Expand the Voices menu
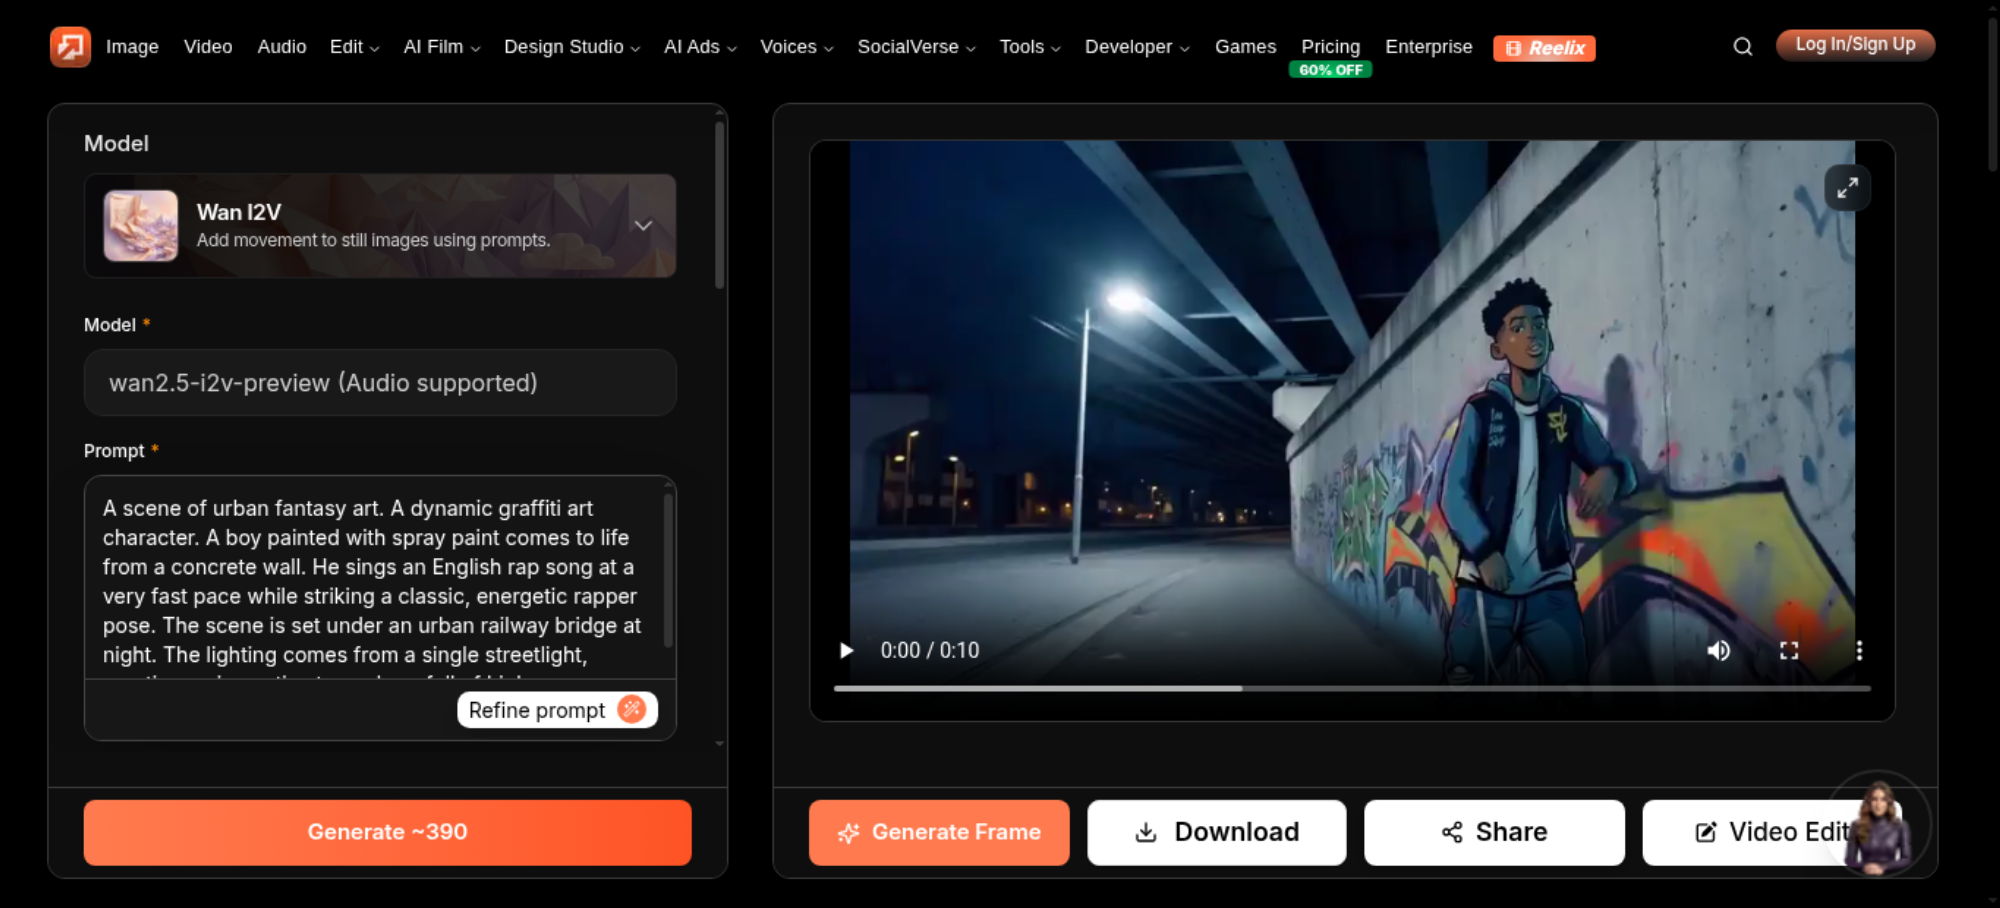The height and width of the screenshot is (908, 2000). (x=796, y=47)
